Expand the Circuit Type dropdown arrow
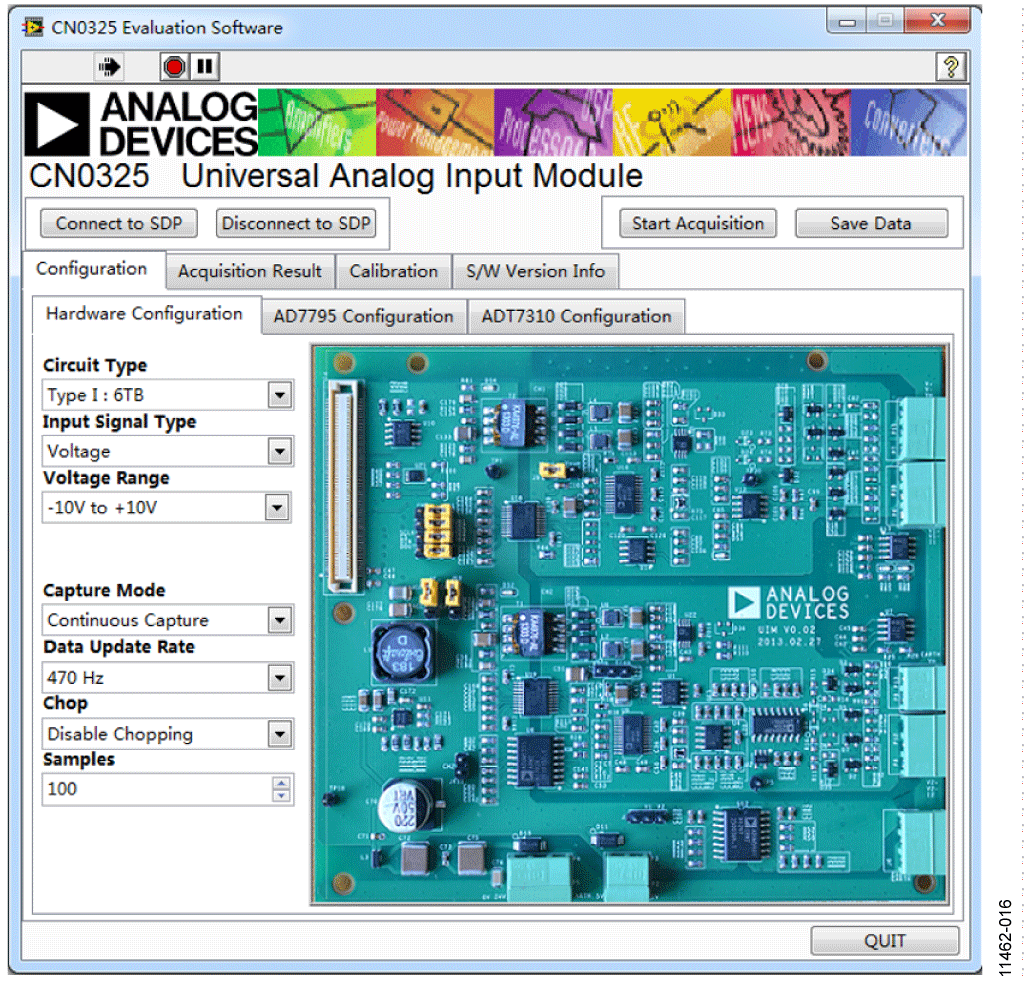This screenshot has height=982, width=1024. click(280, 395)
